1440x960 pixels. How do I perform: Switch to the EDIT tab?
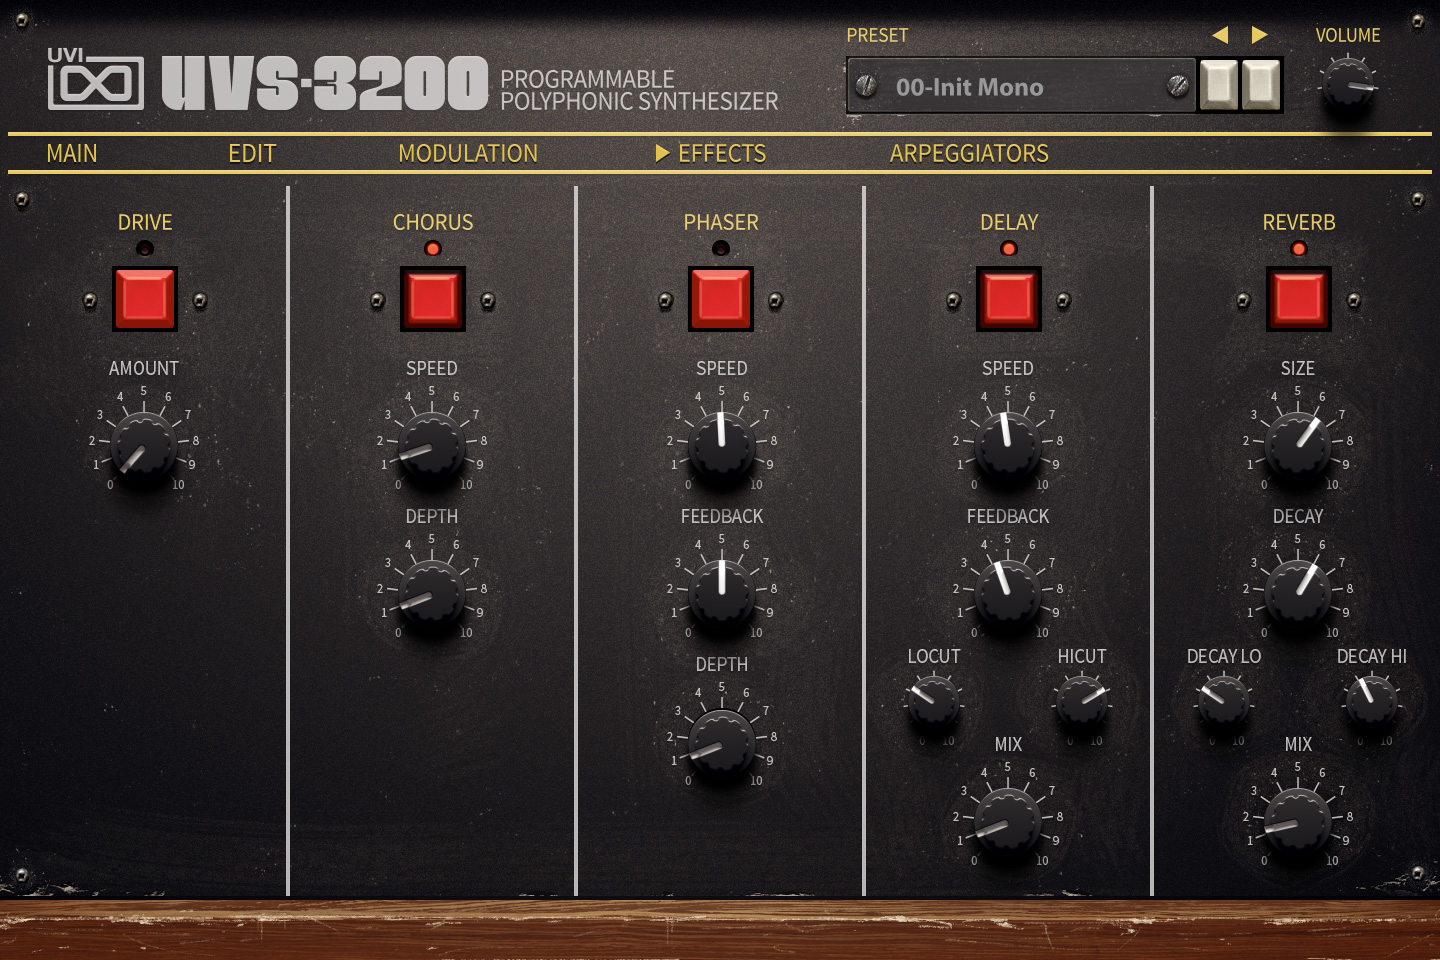(251, 153)
